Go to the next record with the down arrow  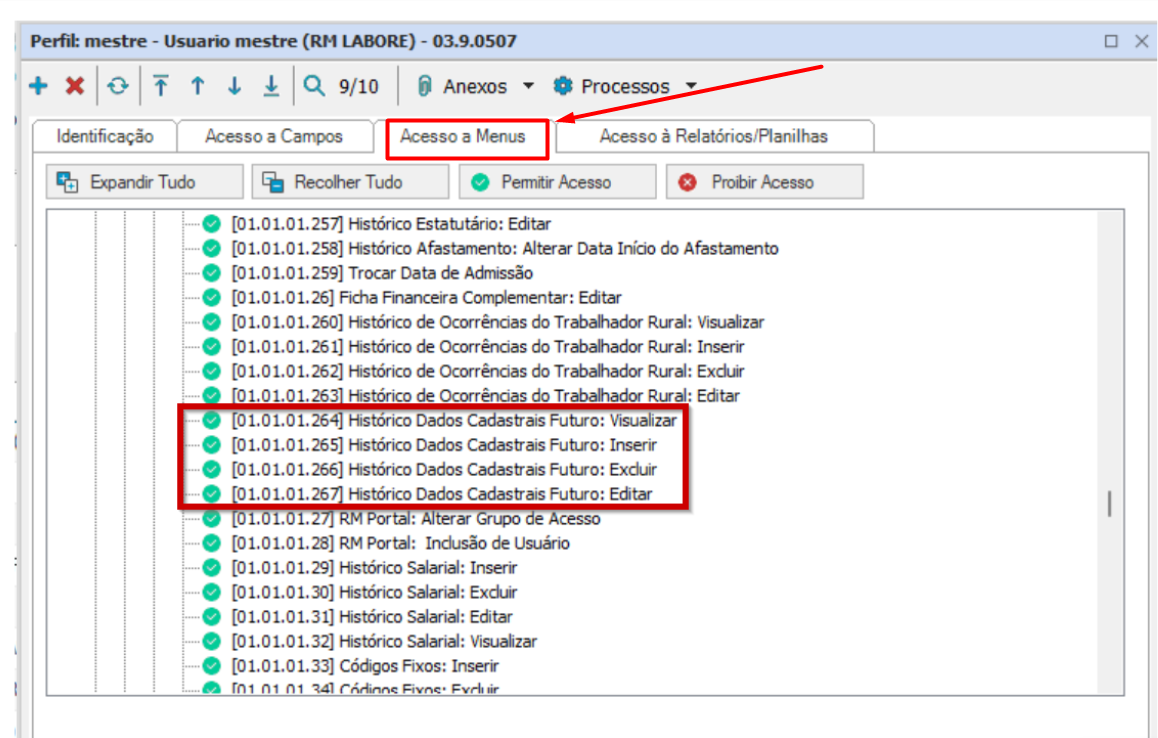(234, 86)
